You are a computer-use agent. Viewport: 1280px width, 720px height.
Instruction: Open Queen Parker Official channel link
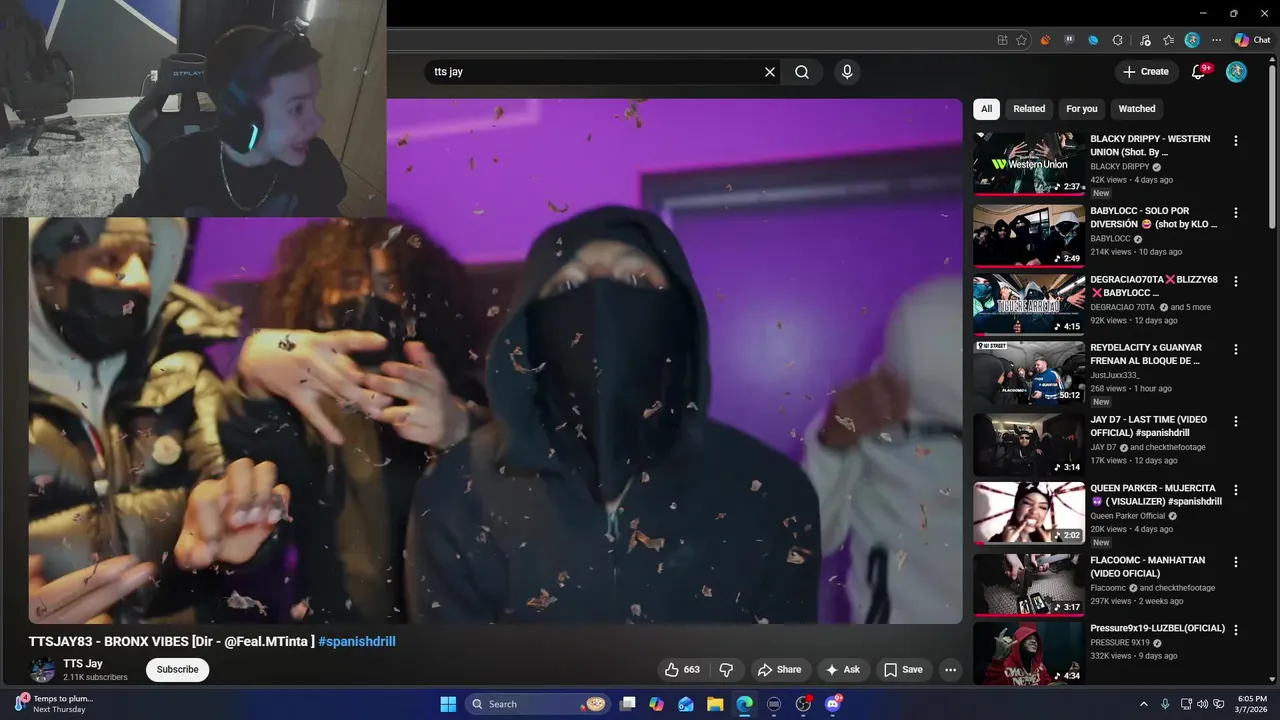pyautogui.click(x=1128, y=516)
